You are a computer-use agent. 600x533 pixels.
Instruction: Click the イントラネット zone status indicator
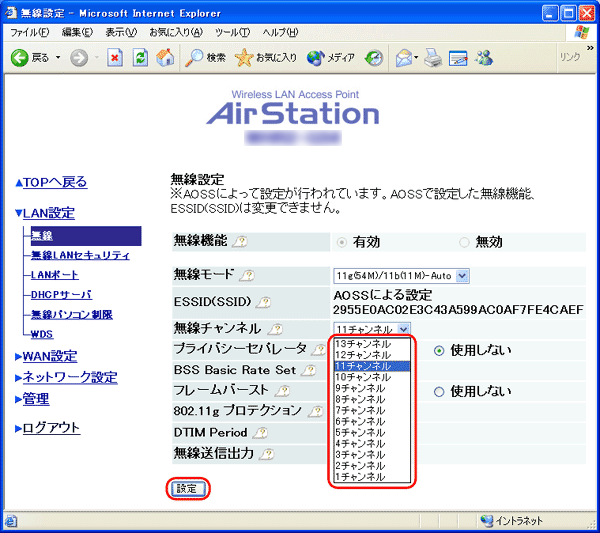[x=512, y=521]
